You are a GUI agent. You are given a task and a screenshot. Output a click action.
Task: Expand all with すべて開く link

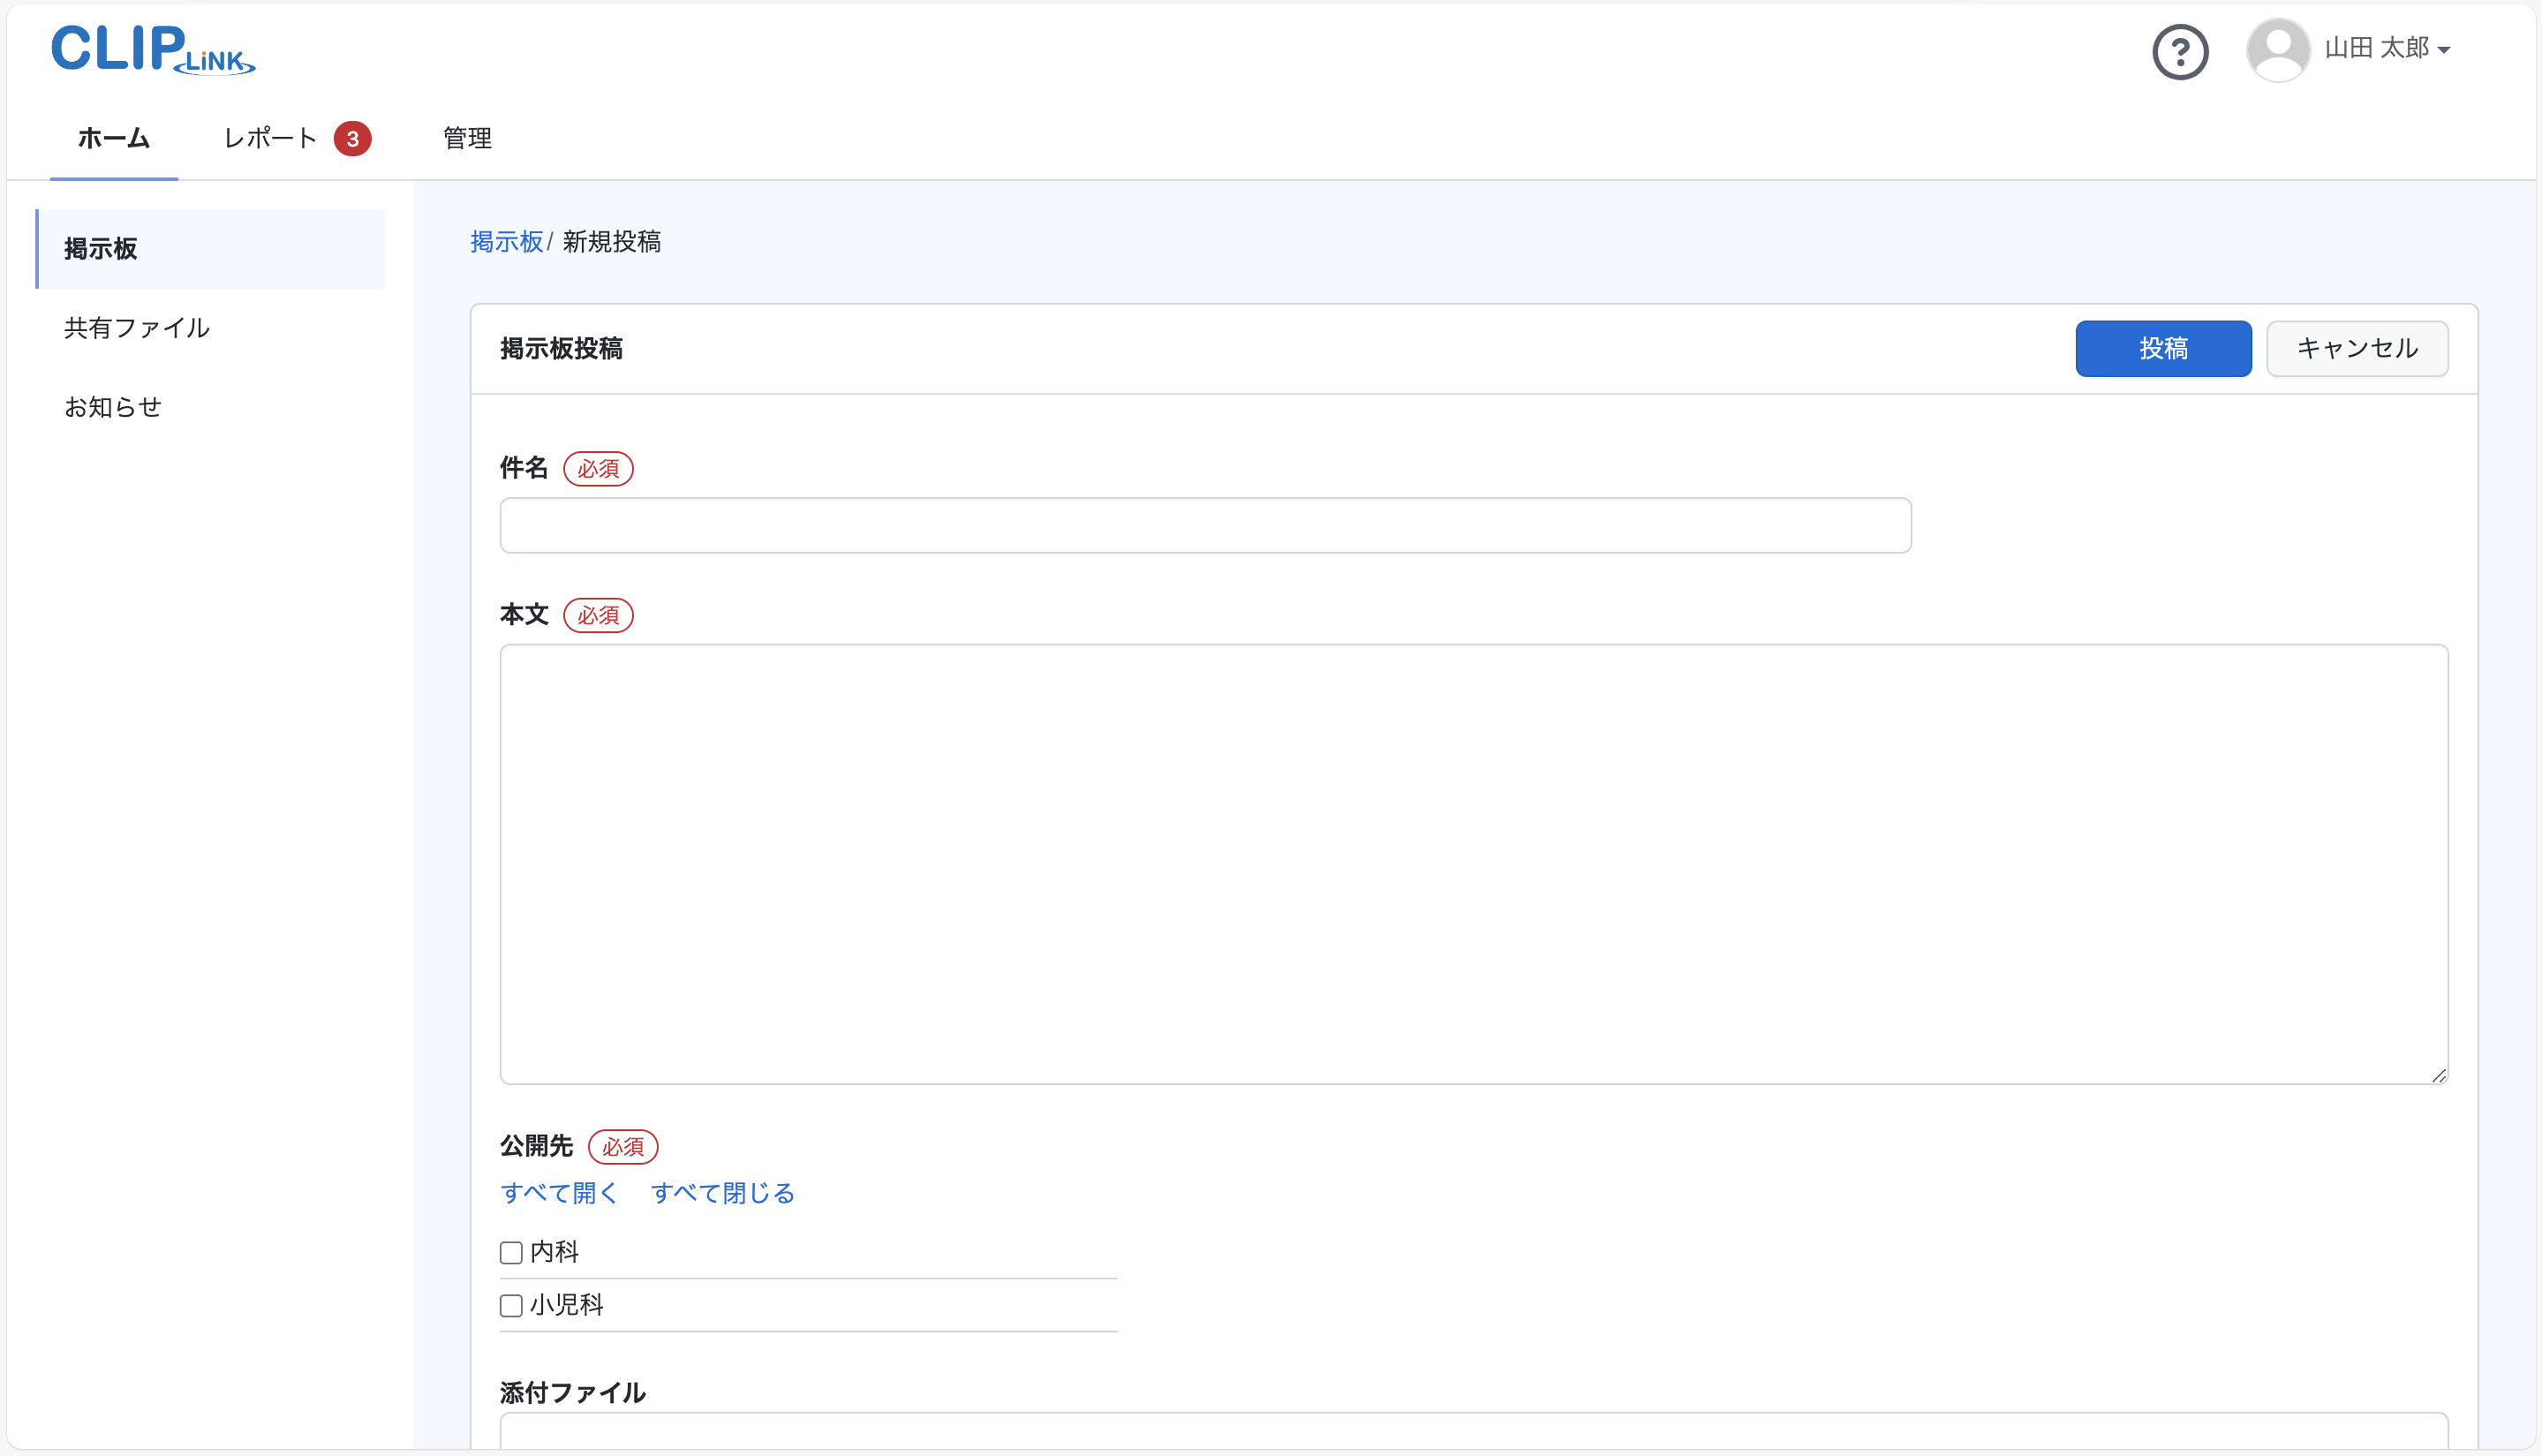559,1193
